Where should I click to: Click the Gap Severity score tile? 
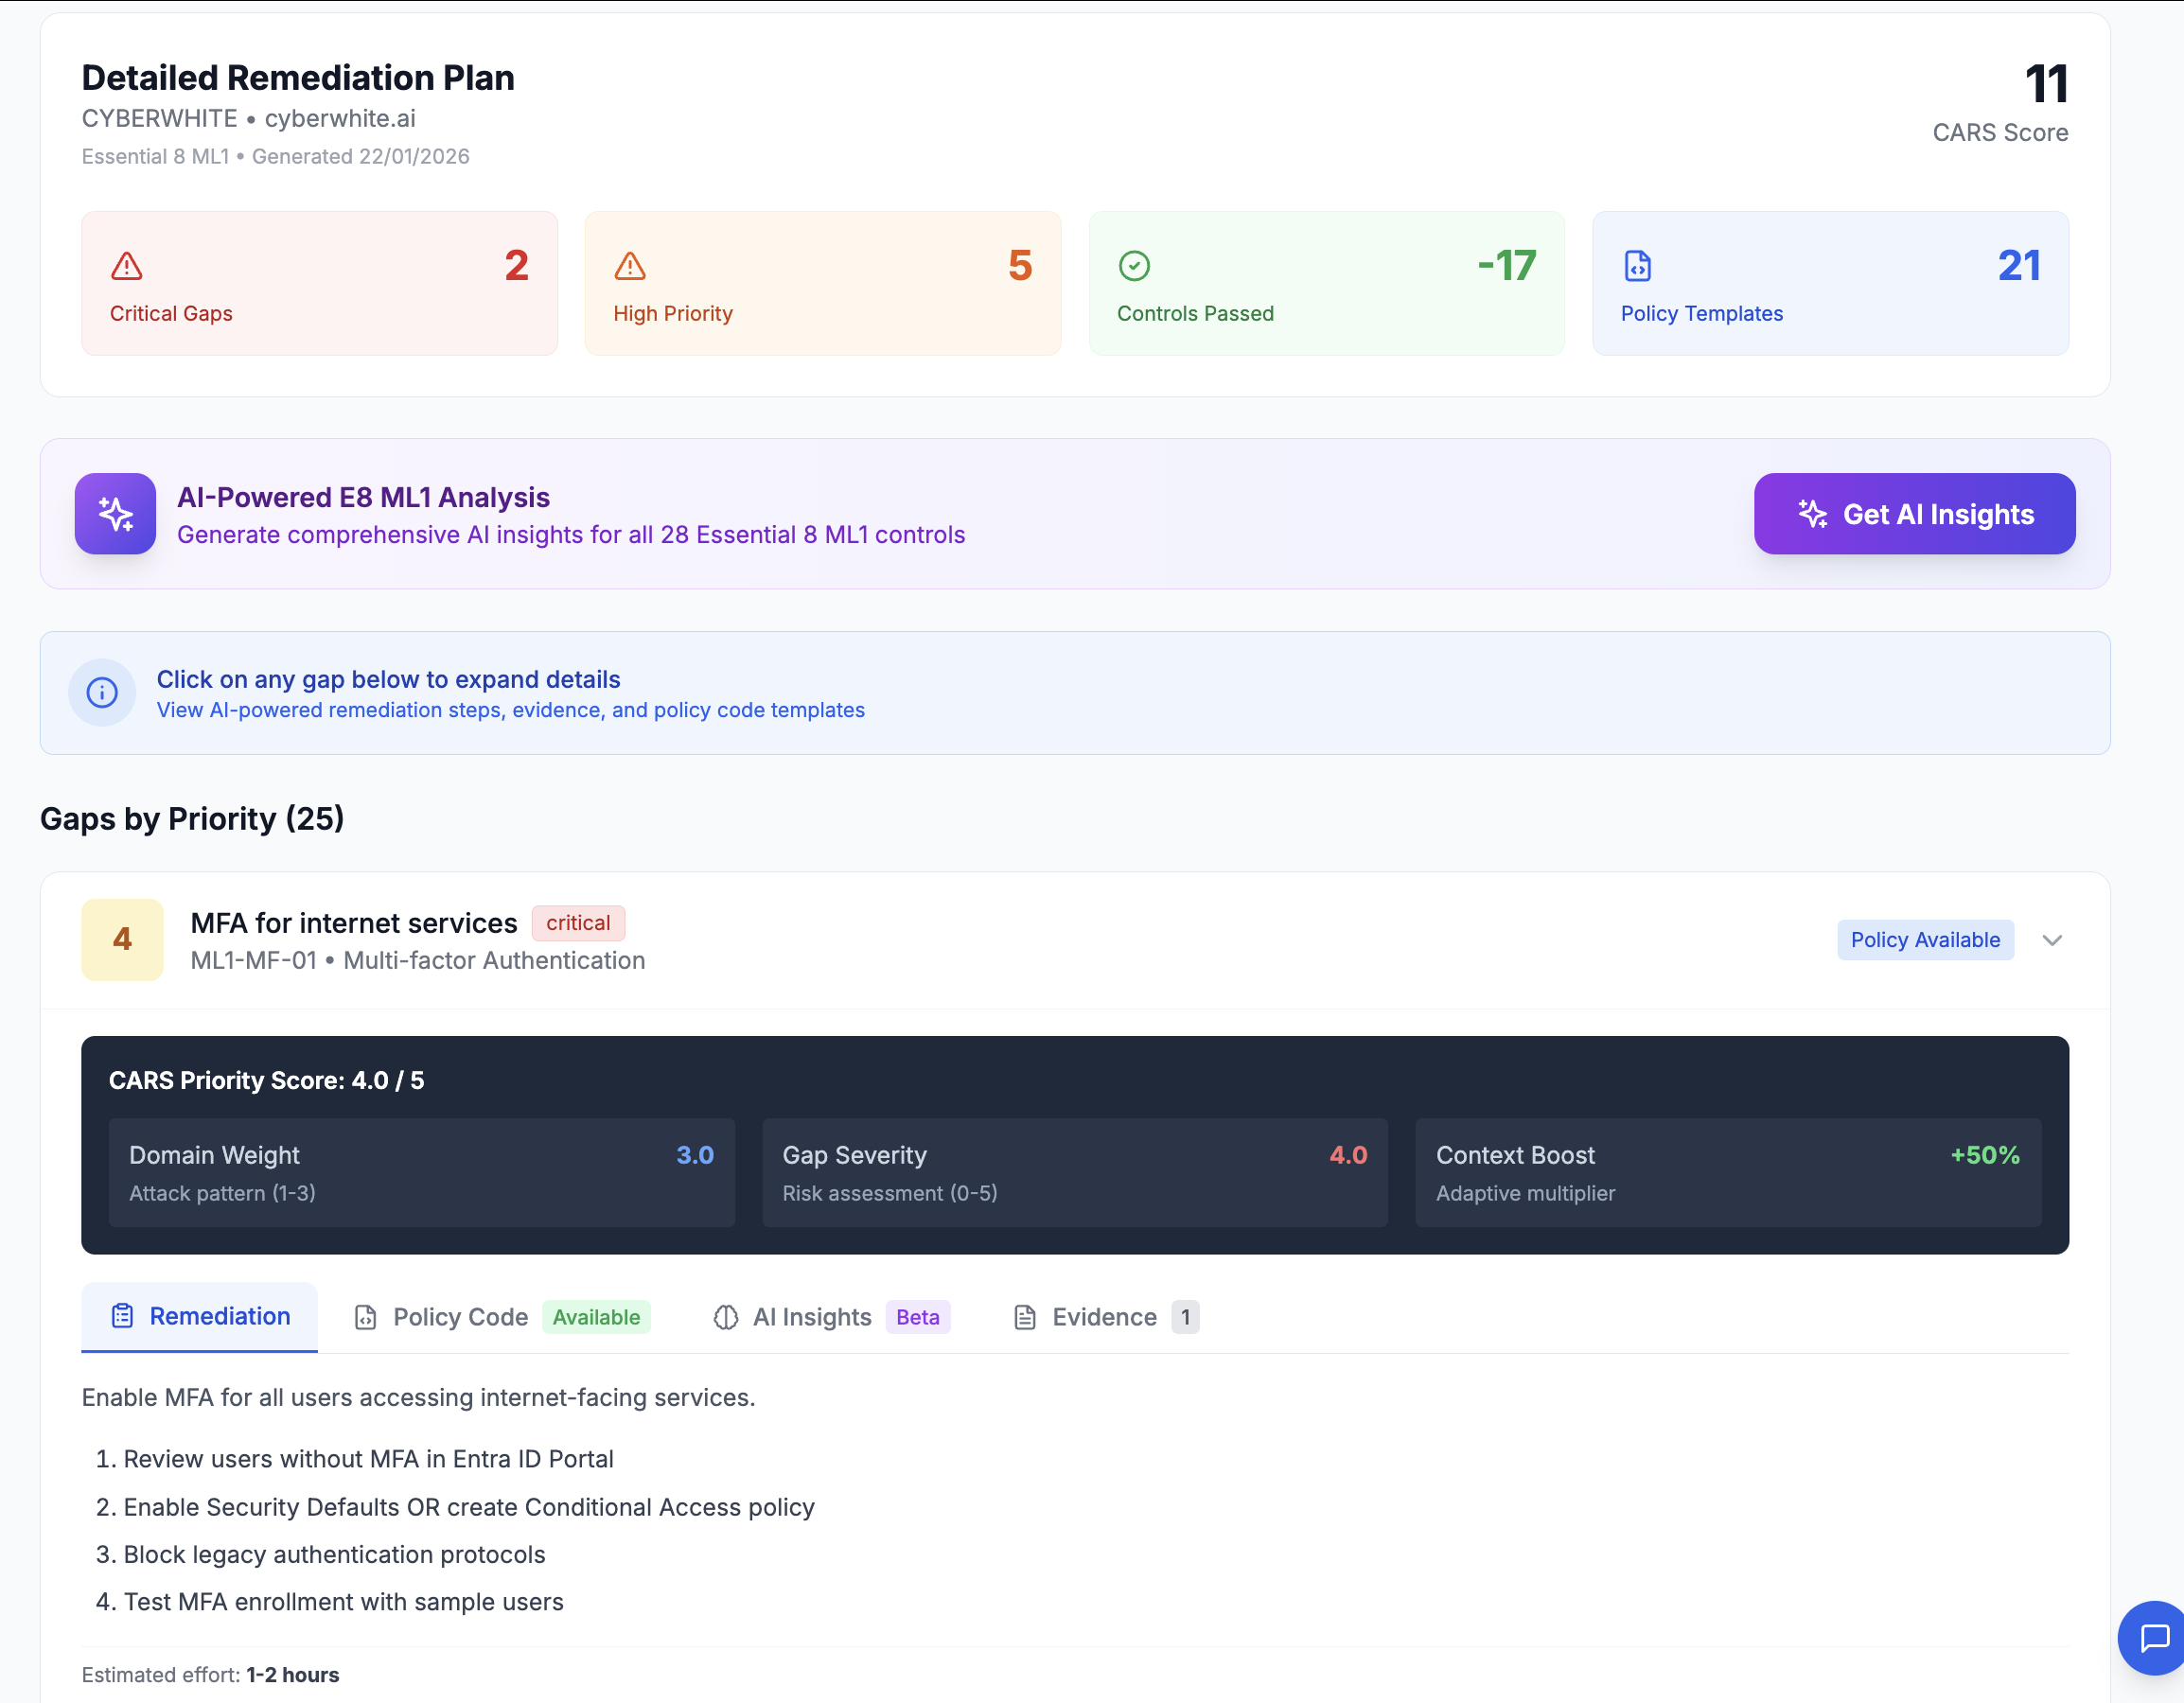tap(1075, 1173)
